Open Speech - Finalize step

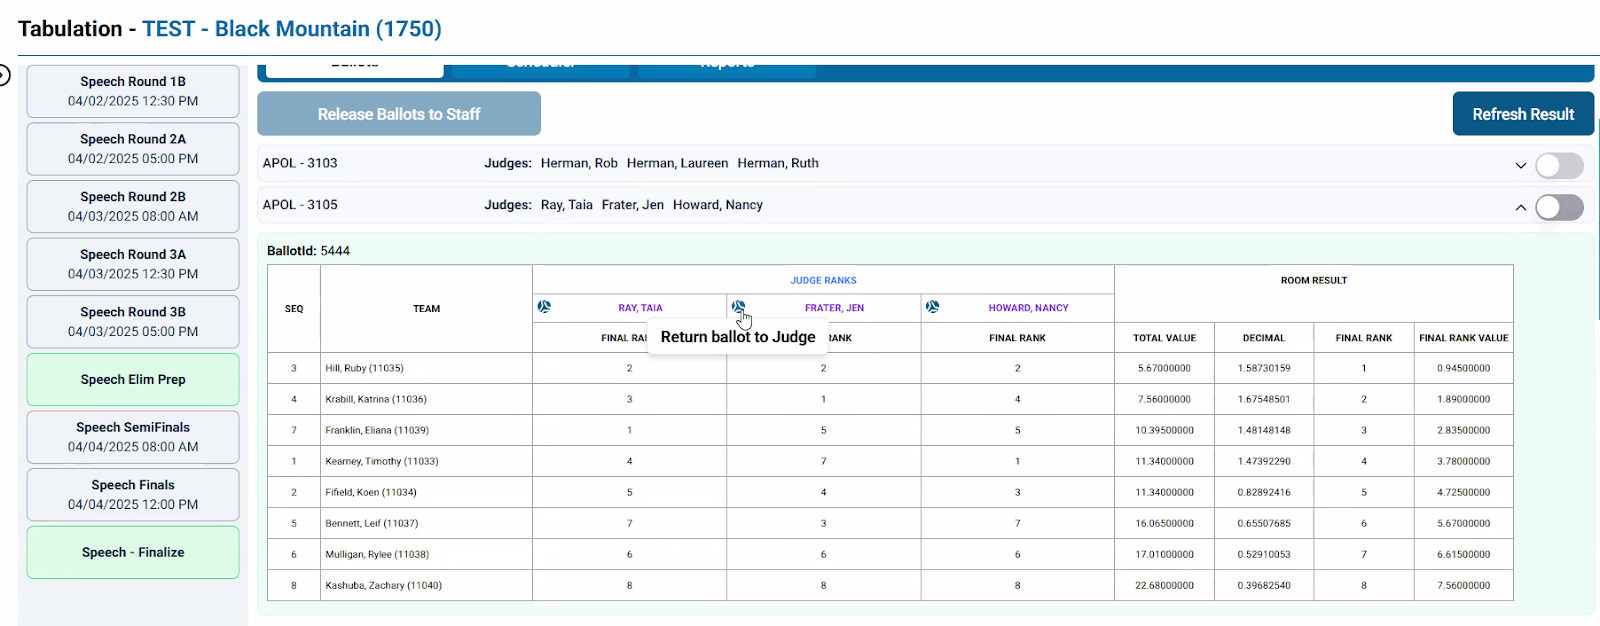point(133,552)
